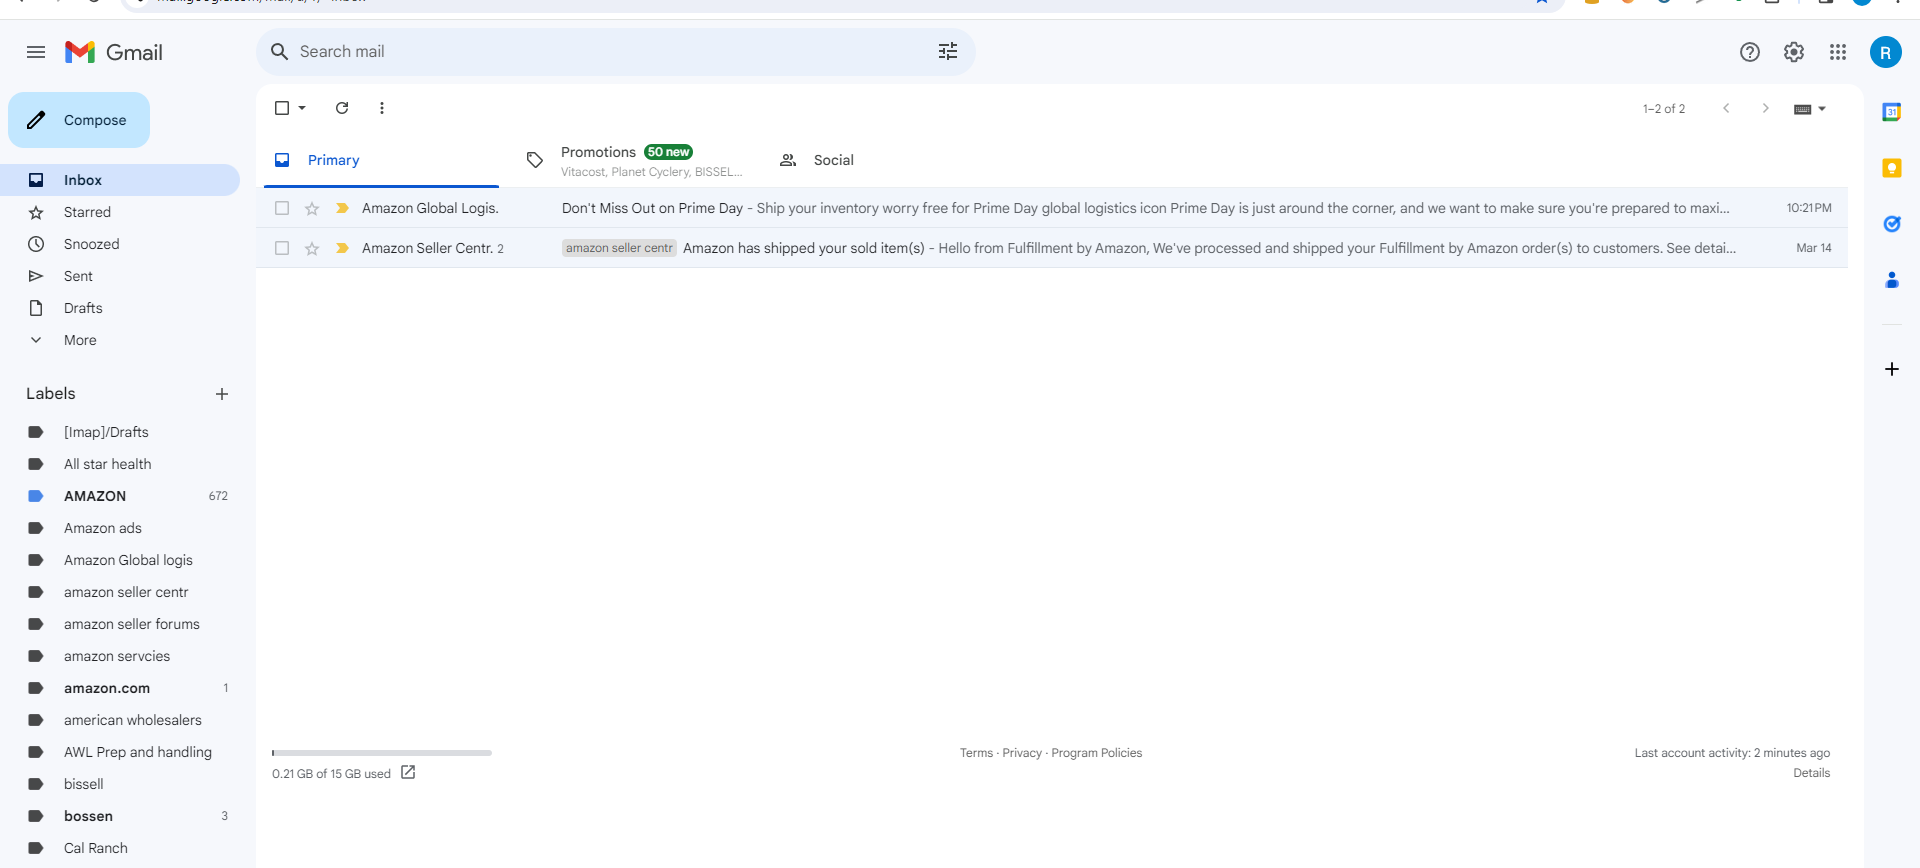Open the bossen label
The image size is (1920, 868).
coord(120,816)
